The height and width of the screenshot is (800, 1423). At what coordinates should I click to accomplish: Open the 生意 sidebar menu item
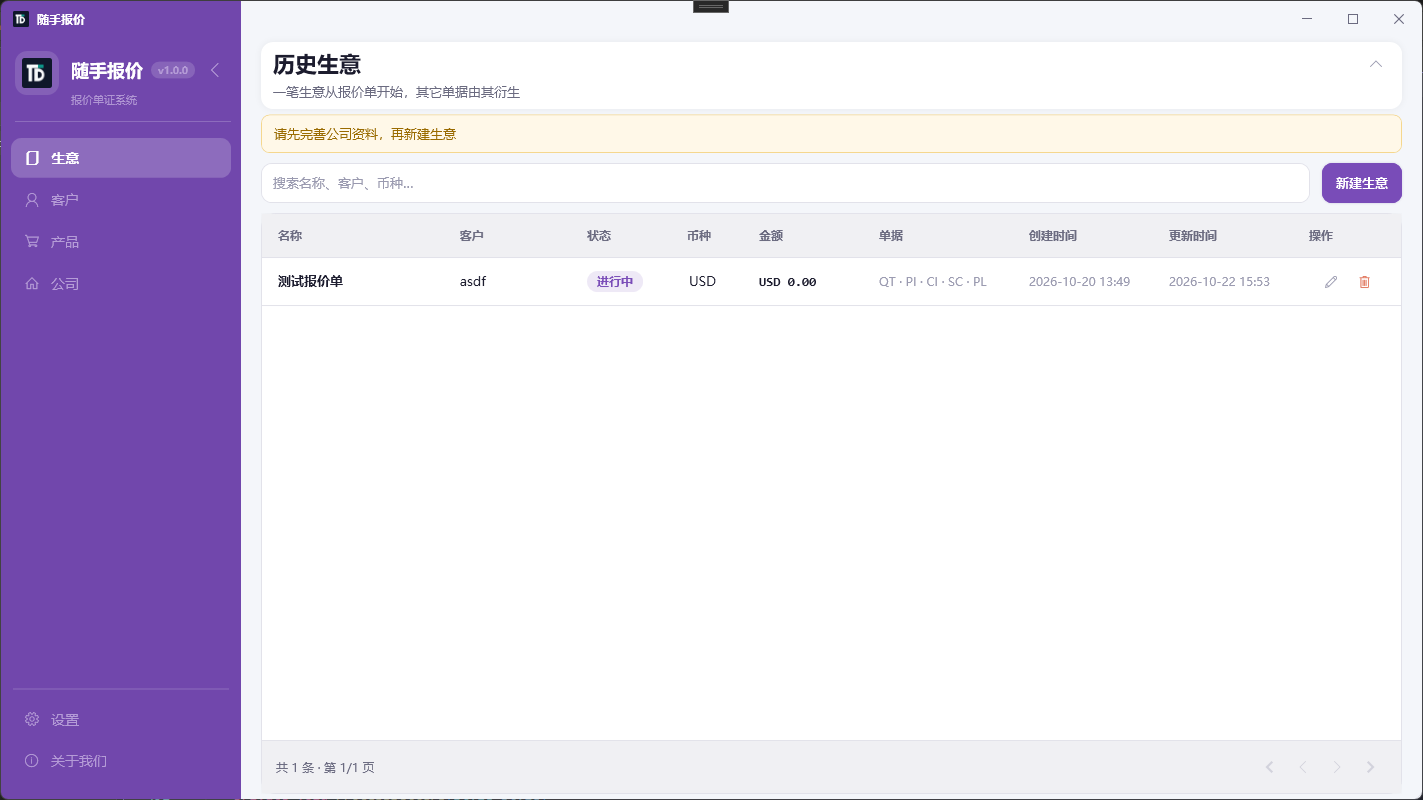click(x=121, y=158)
